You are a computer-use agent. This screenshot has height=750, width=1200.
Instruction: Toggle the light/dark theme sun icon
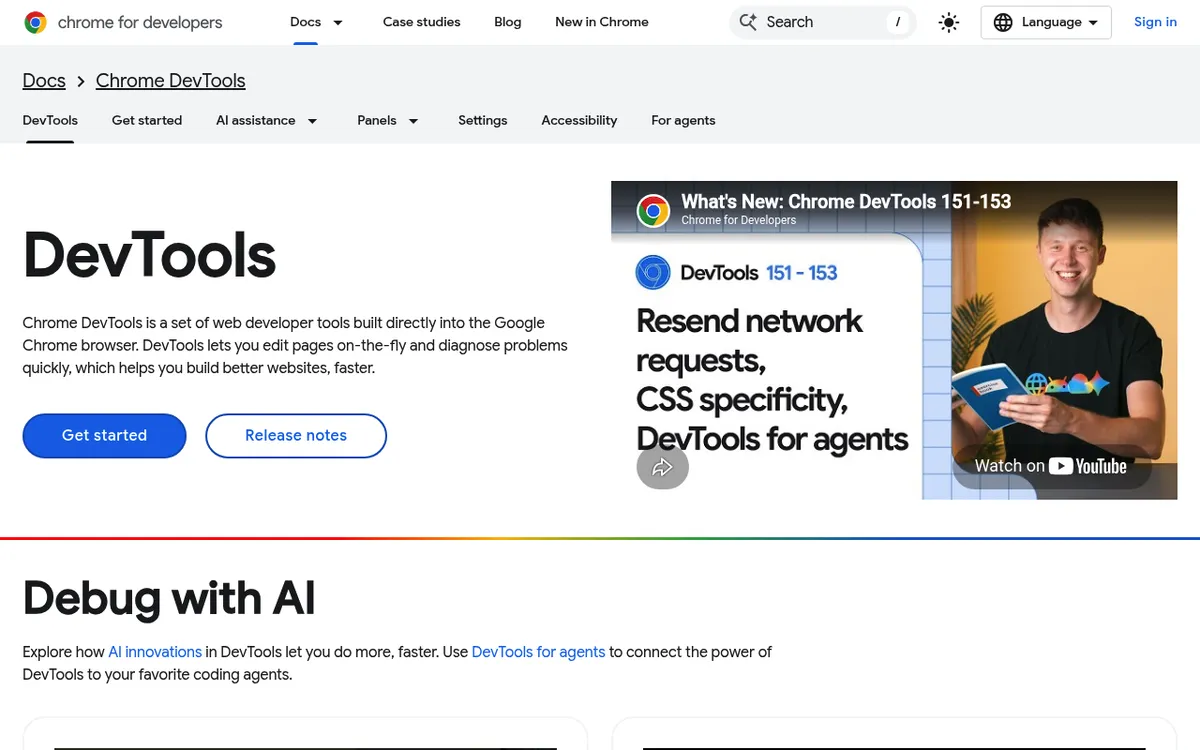949,22
